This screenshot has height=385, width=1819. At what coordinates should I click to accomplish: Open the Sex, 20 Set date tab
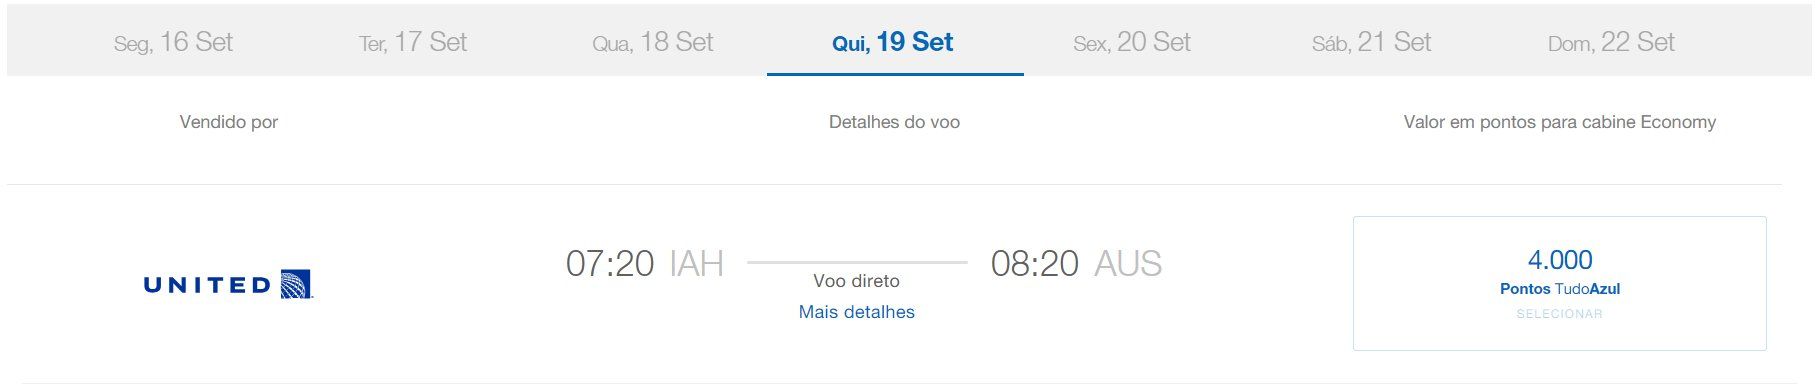coord(1132,42)
